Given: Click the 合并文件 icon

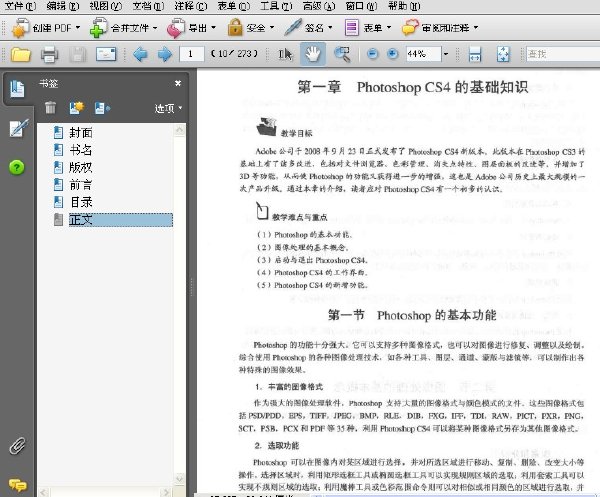Looking at the screenshot, I should tap(98, 28).
